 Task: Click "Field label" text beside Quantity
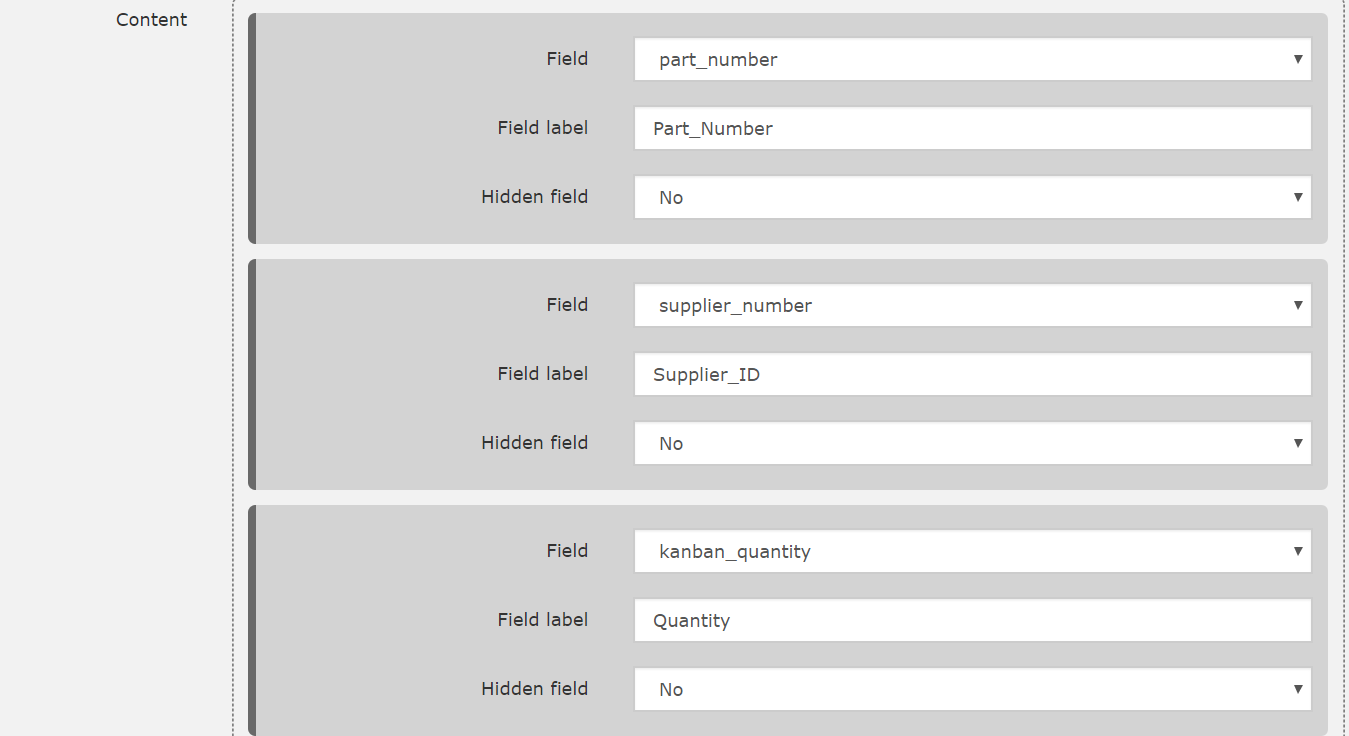click(542, 620)
